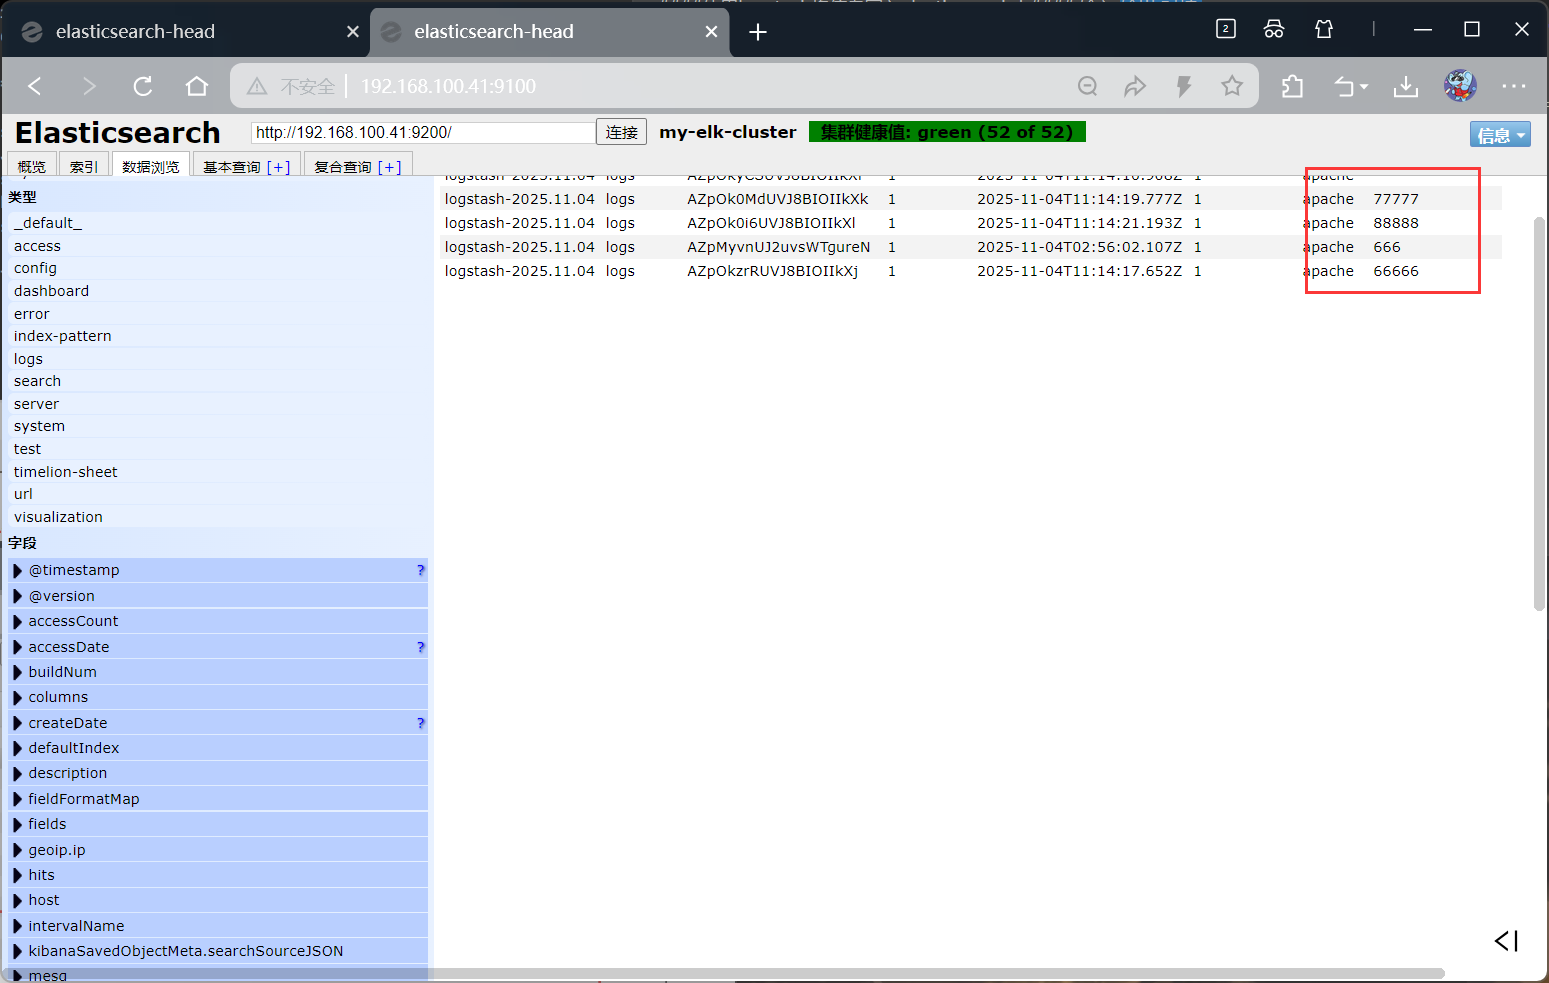This screenshot has height=983, width=1549.
Task: Open the 信息 info dropdown
Action: 1500,135
